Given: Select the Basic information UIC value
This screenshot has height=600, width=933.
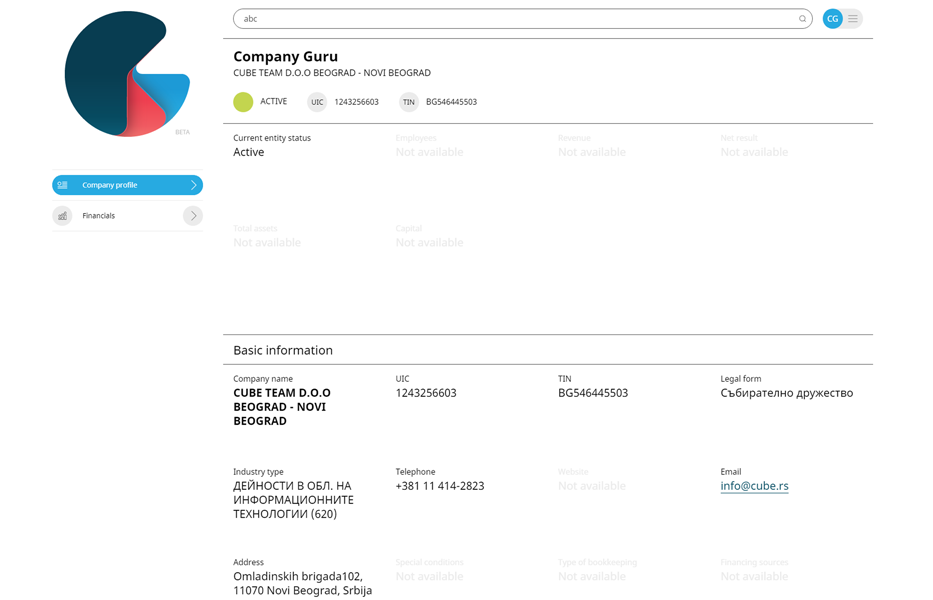Looking at the screenshot, I should coord(426,393).
